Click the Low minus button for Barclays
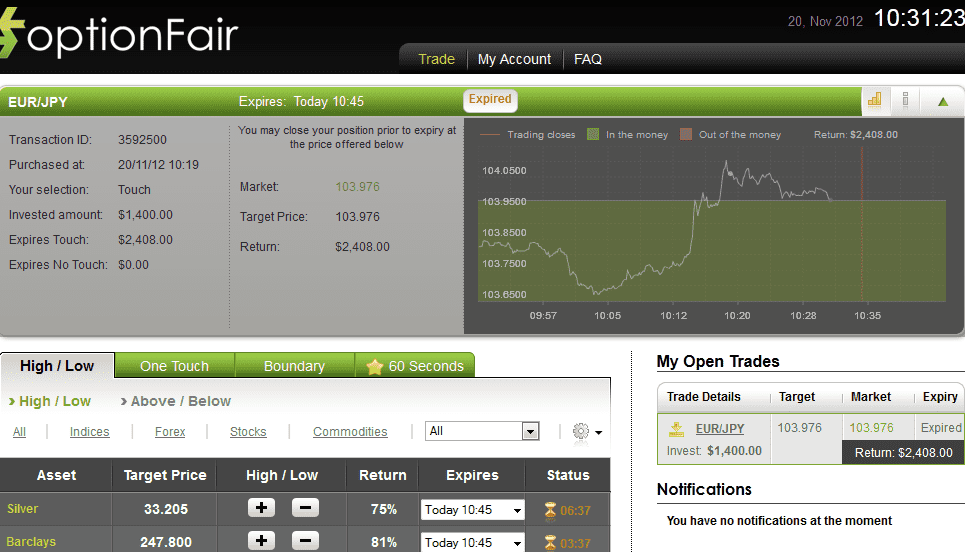The height and width of the screenshot is (552, 965). coord(305,540)
